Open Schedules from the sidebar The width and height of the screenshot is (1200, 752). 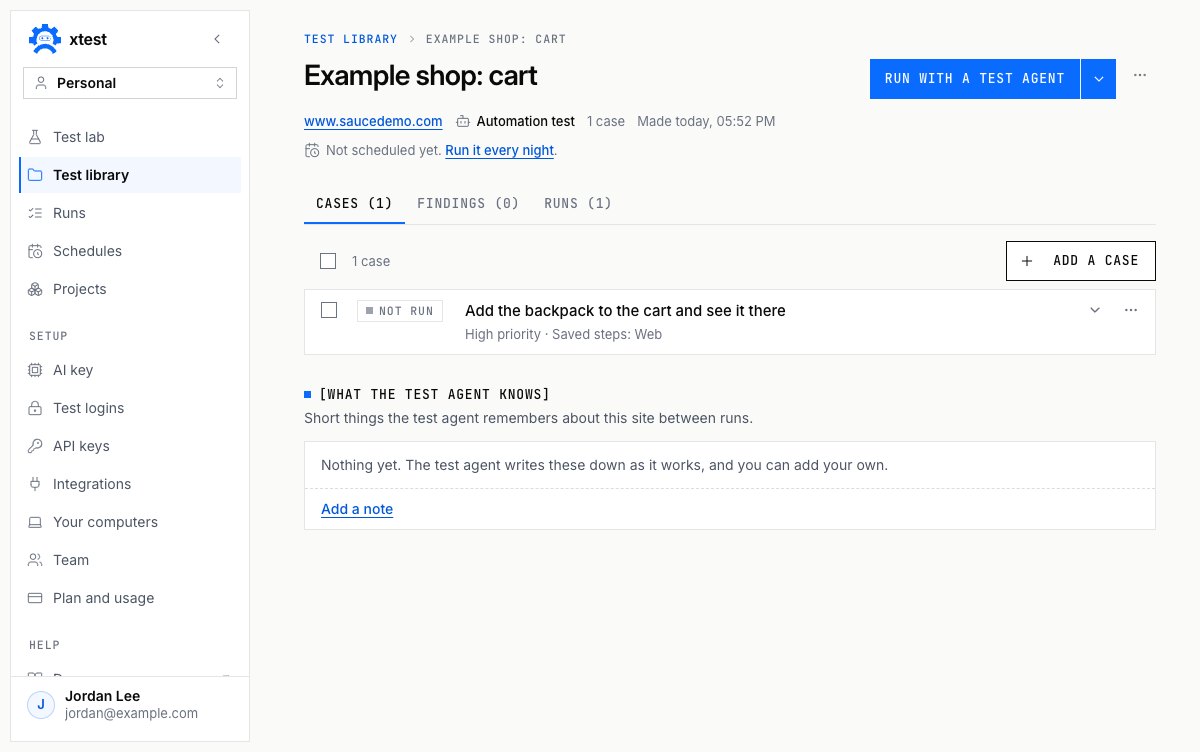click(130, 251)
